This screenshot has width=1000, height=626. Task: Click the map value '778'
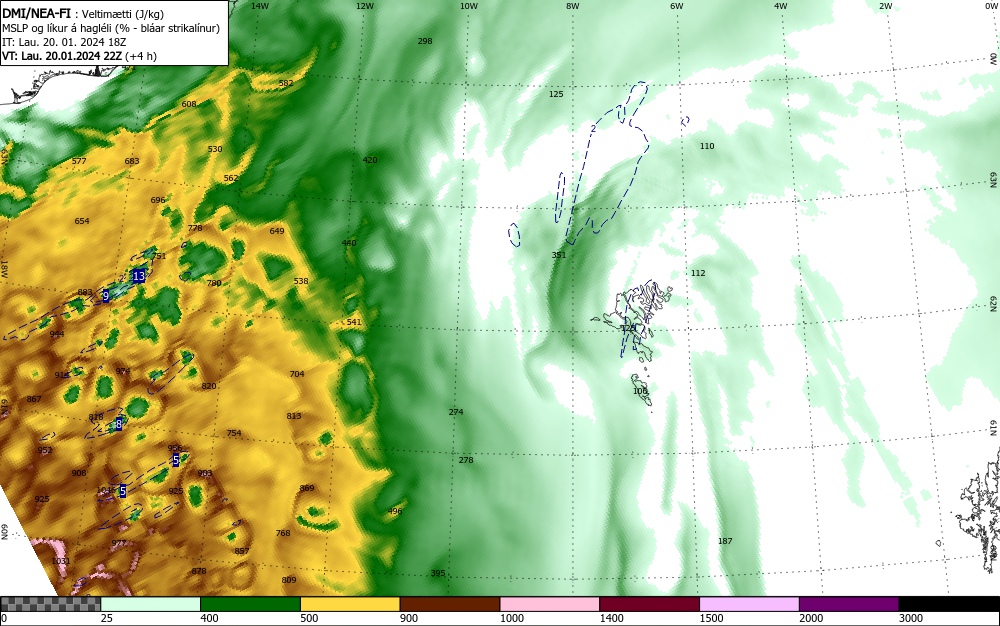(195, 228)
